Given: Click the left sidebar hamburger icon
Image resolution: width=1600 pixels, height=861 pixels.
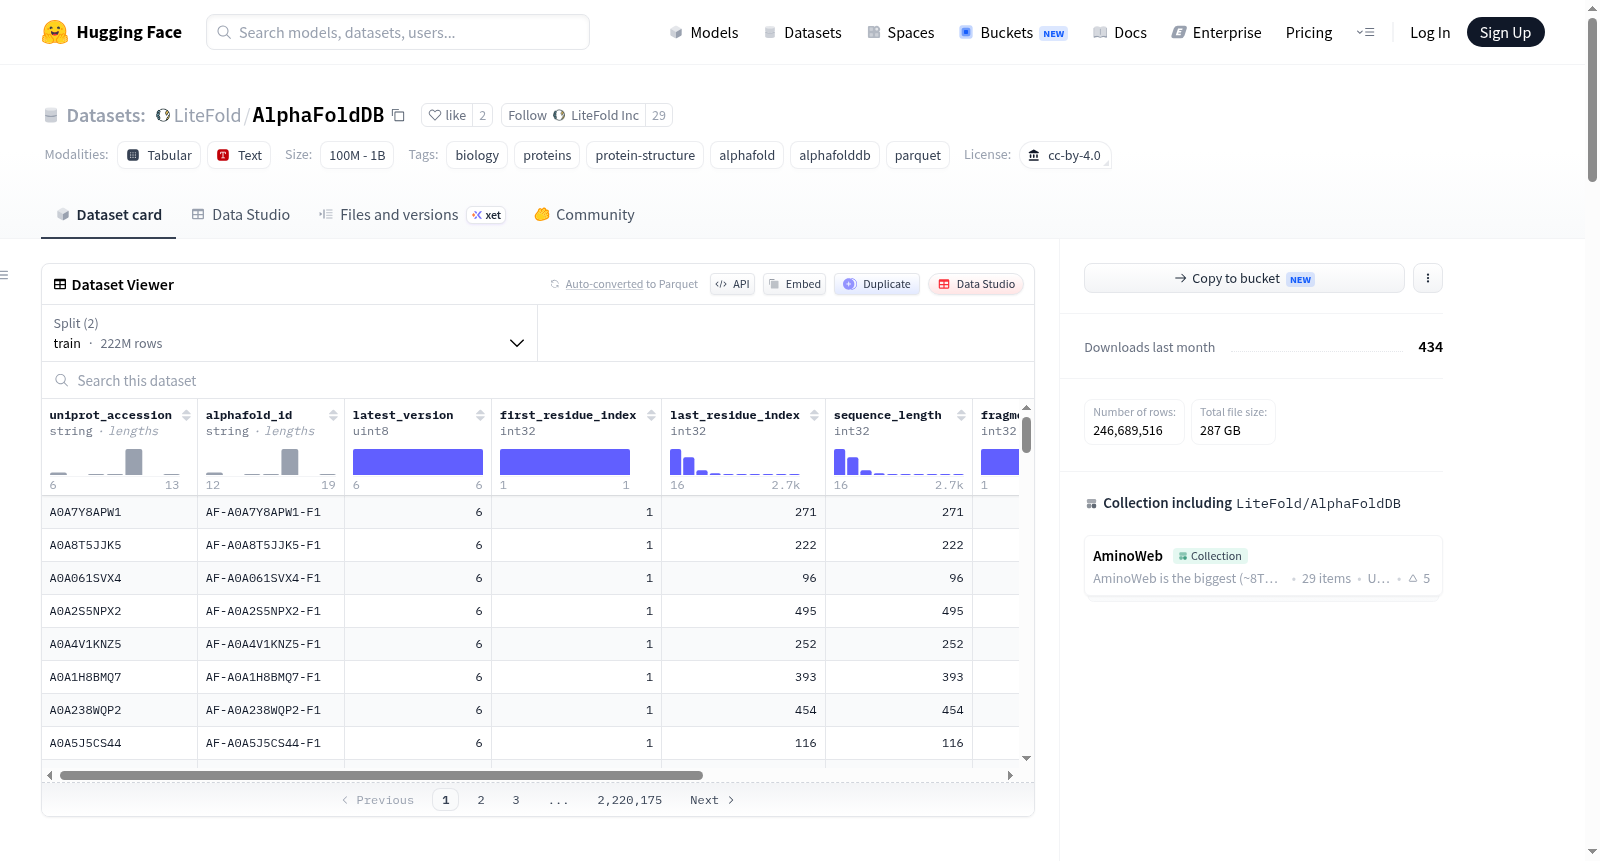Looking at the screenshot, I should [4, 275].
